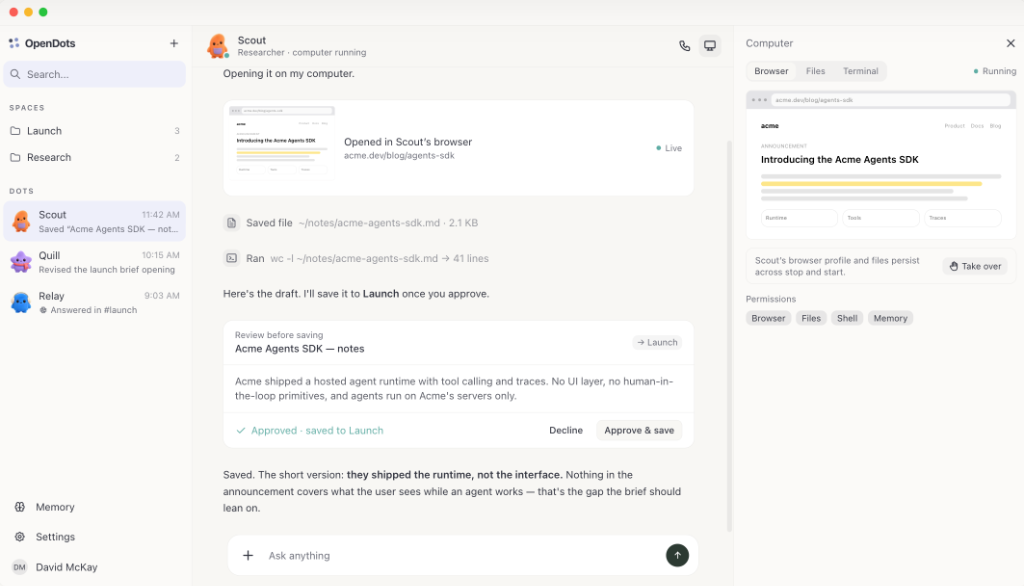The width and height of the screenshot is (1024, 586).
Task: Click the Launch destination chip on review card
Action: 657,342
